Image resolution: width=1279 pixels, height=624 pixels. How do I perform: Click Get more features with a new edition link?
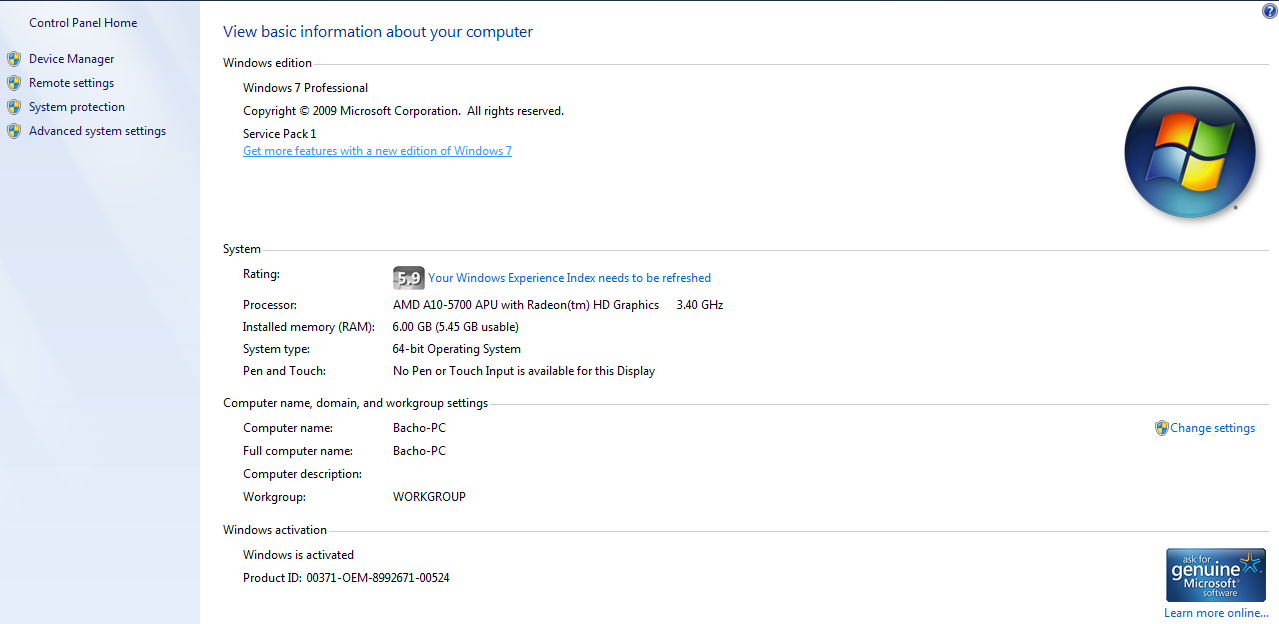tap(377, 151)
